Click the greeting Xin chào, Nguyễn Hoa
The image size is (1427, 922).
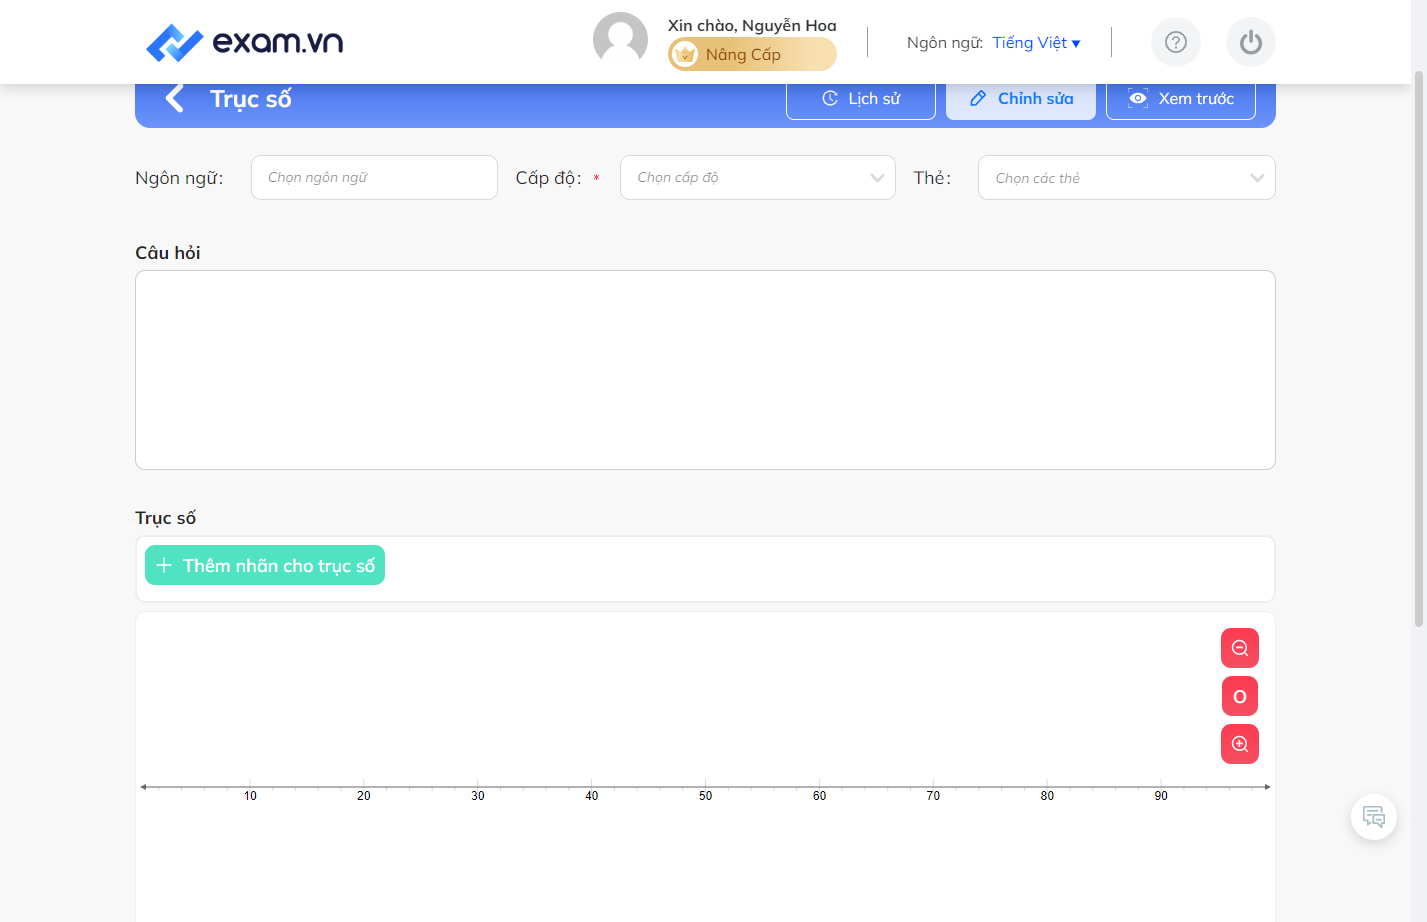coord(752,25)
